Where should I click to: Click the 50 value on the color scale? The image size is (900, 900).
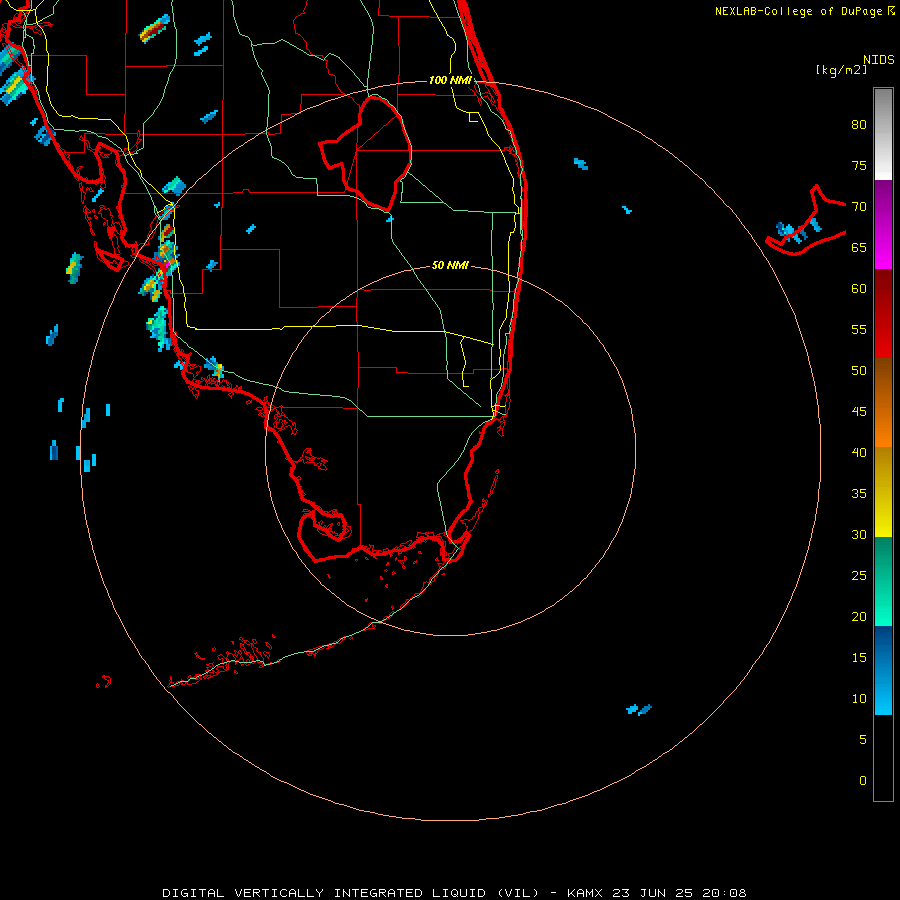859,370
